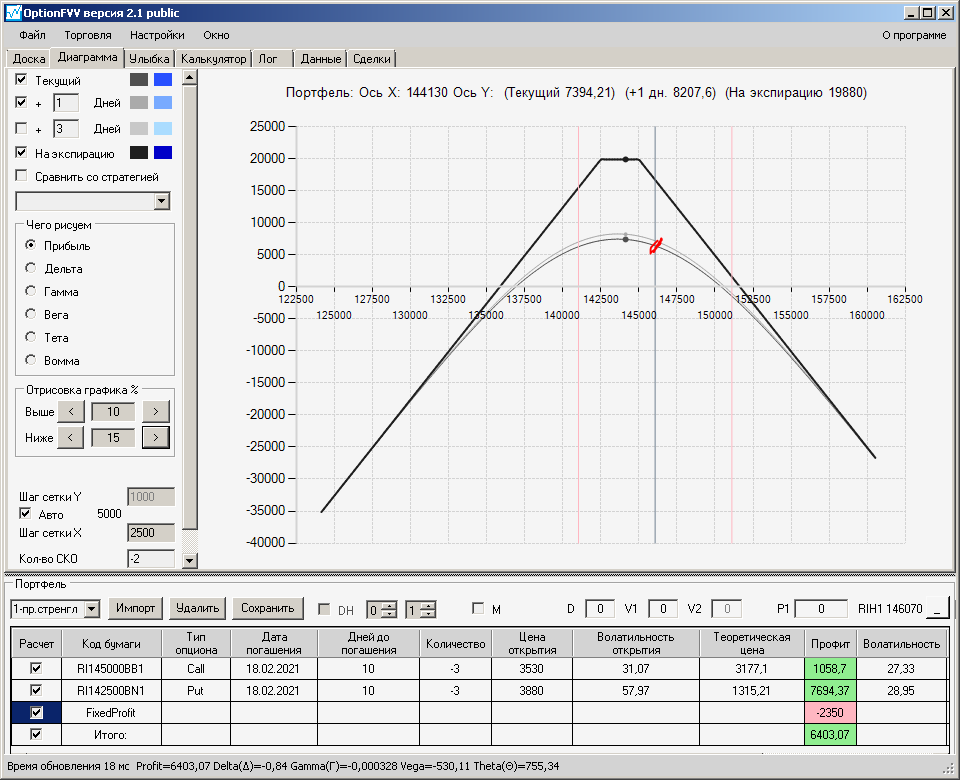Screen dimensions: 960x780
Task: Uncheck the Текущий checkbox
Action: 22,79
